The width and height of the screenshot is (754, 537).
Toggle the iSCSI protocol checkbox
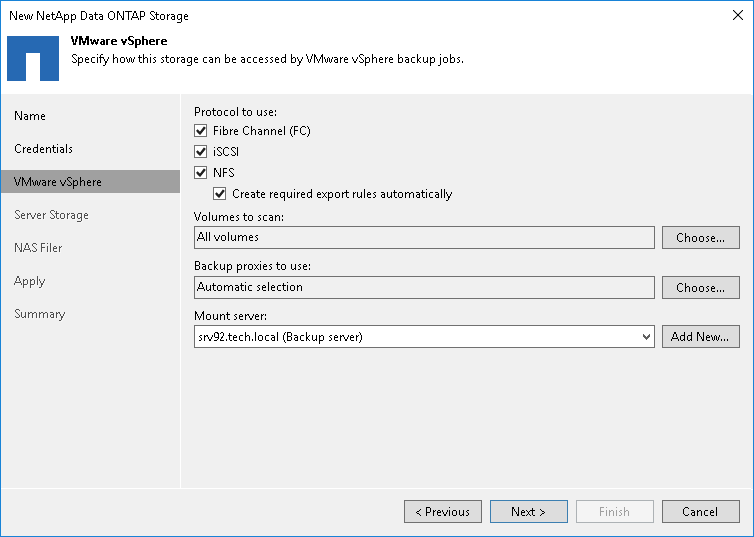pyautogui.click(x=201, y=152)
